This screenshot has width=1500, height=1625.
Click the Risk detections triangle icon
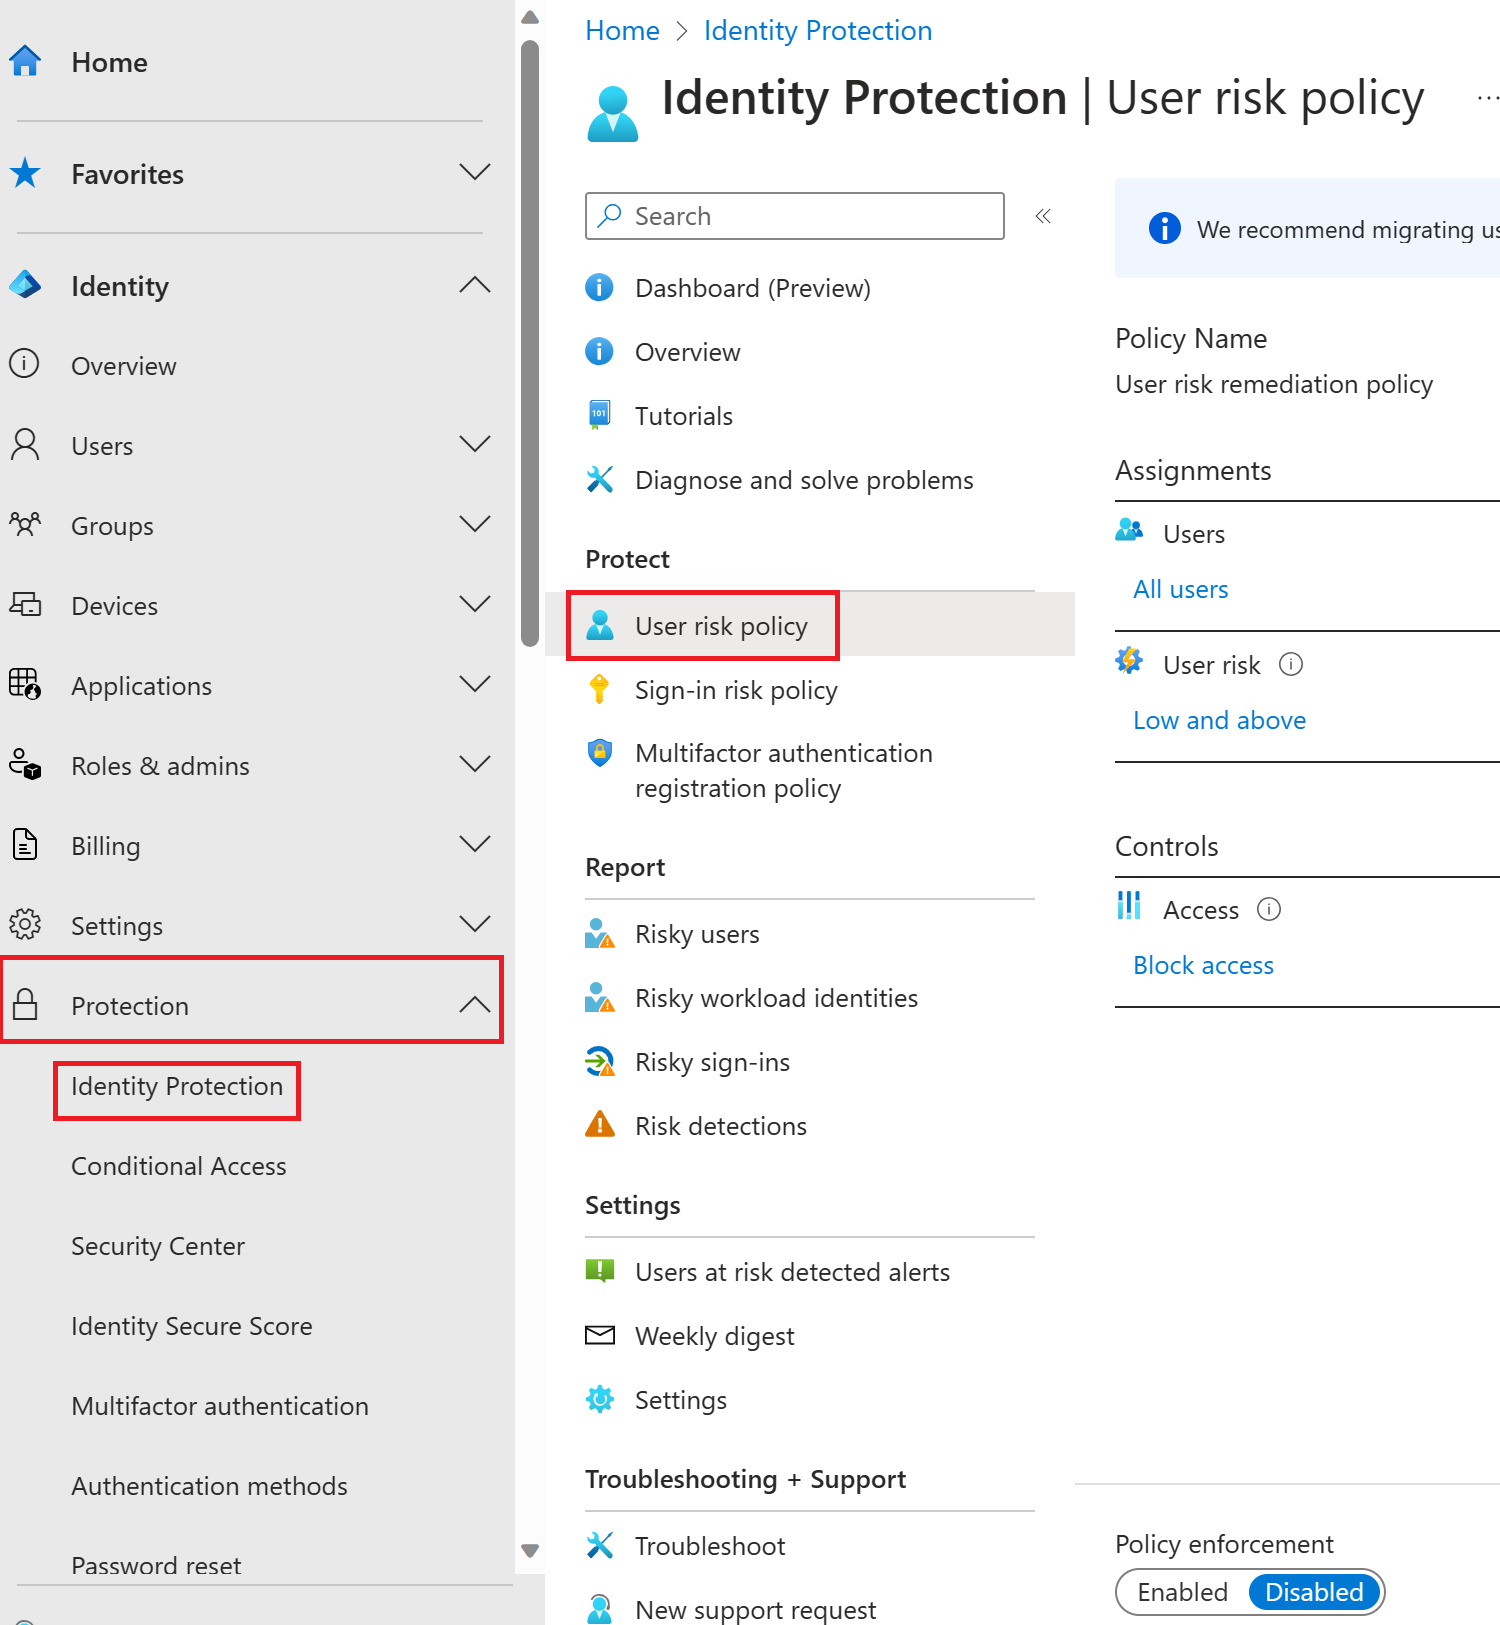click(599, 1124)
